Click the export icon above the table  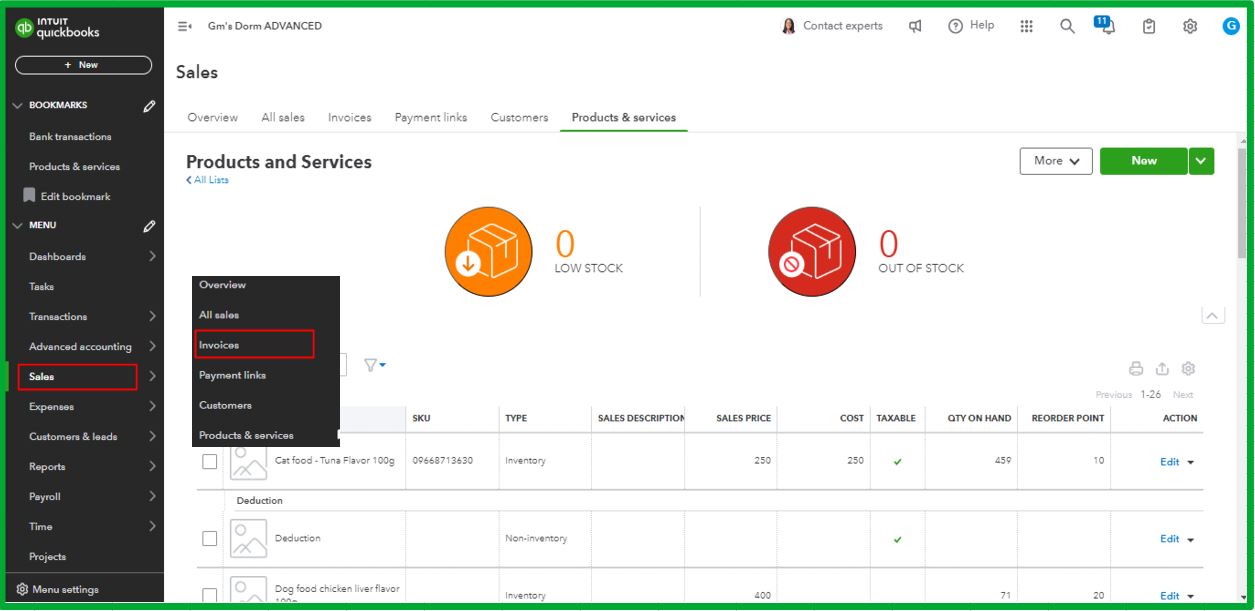(x=1162, y=368)
